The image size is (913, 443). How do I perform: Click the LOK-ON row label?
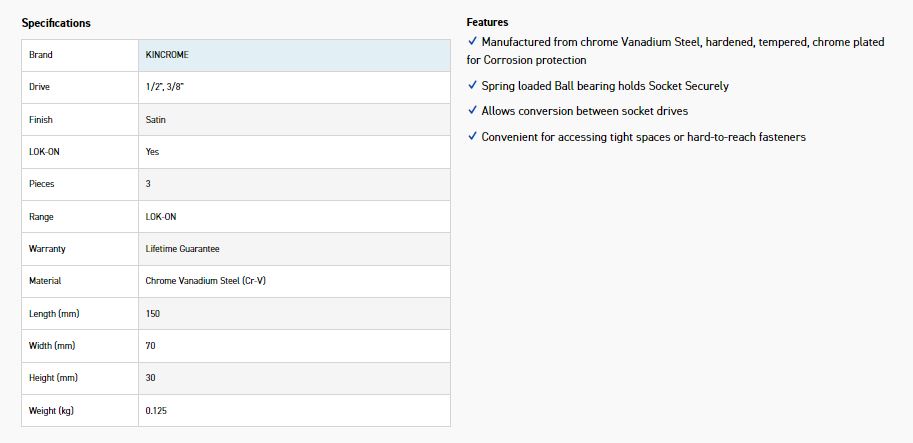click(45, 152)
